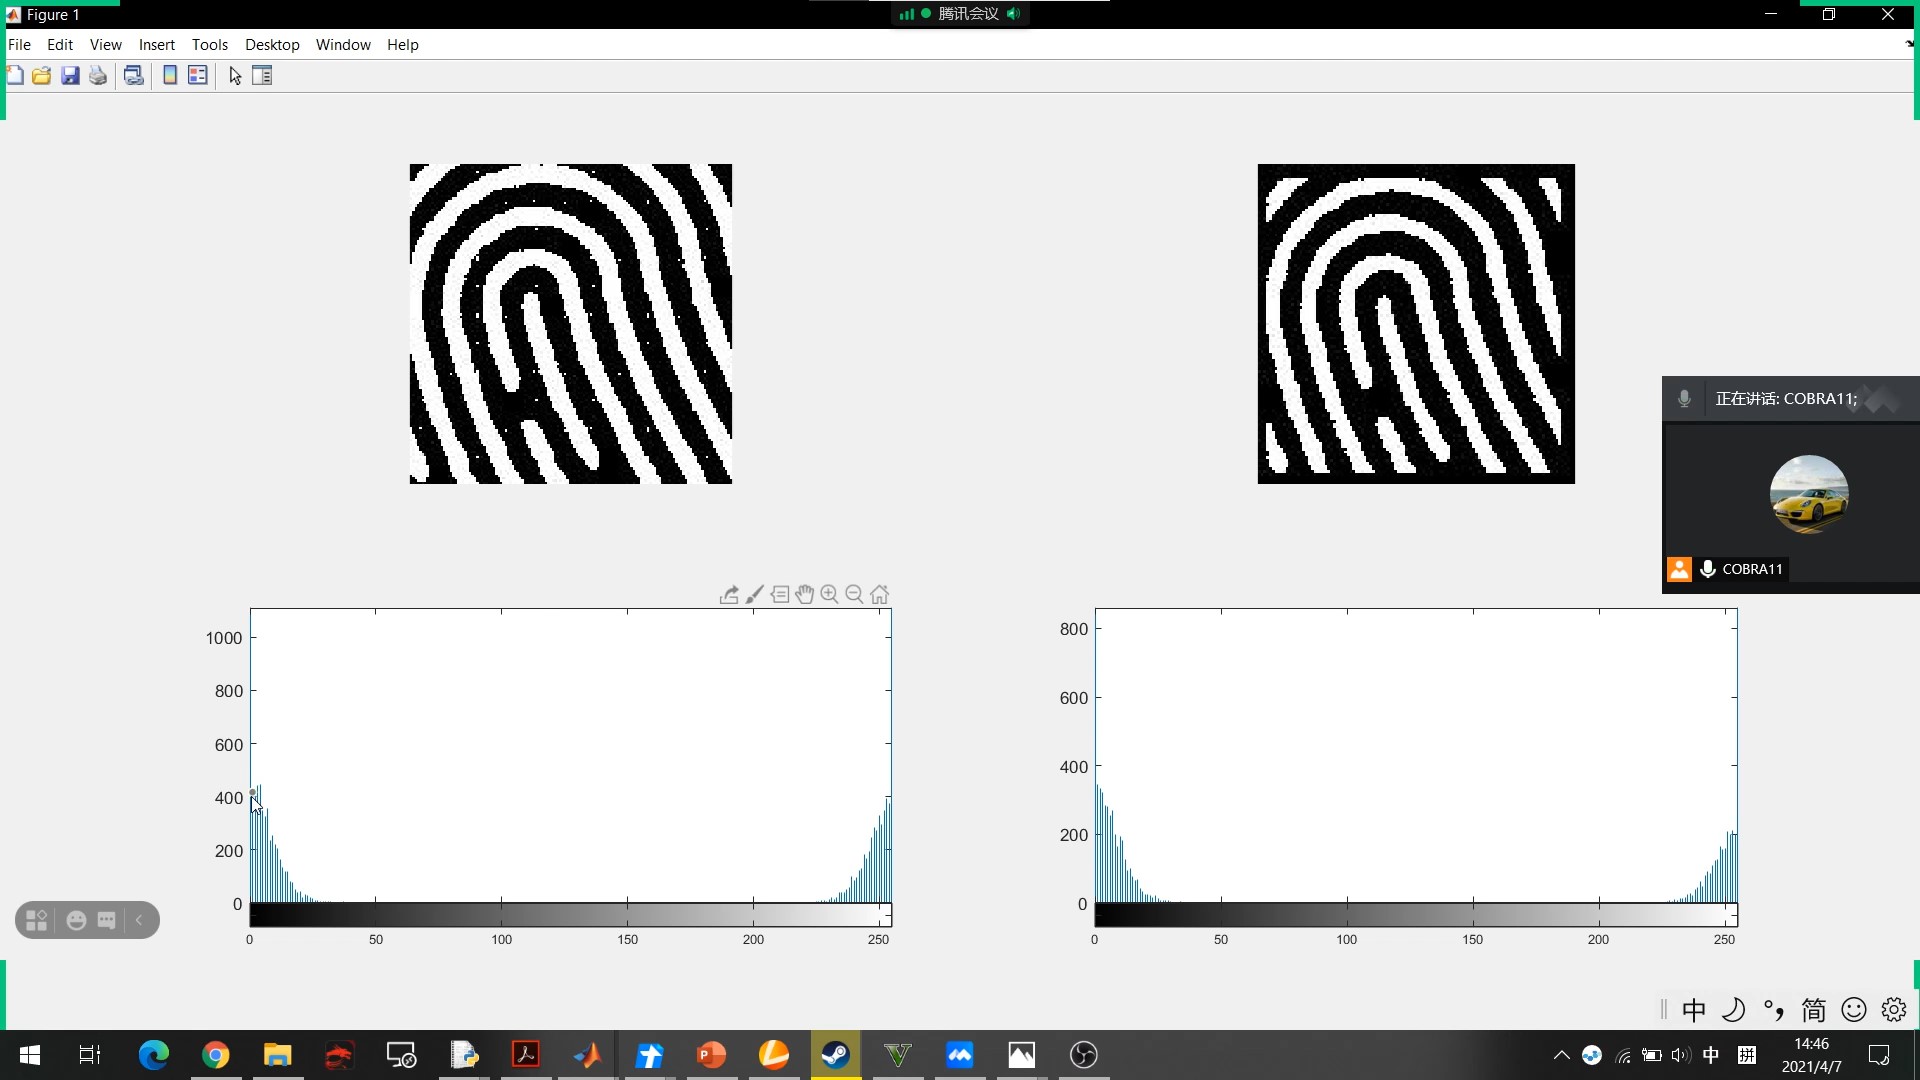Toggle the IME punctuation mode icon

[x=1774, y=1010]
